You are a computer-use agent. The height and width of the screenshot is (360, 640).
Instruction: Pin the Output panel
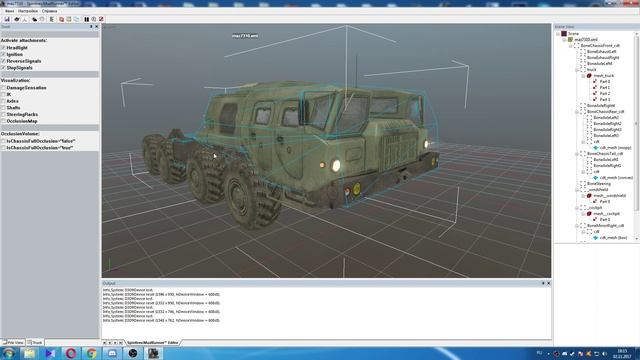(543, 283)
